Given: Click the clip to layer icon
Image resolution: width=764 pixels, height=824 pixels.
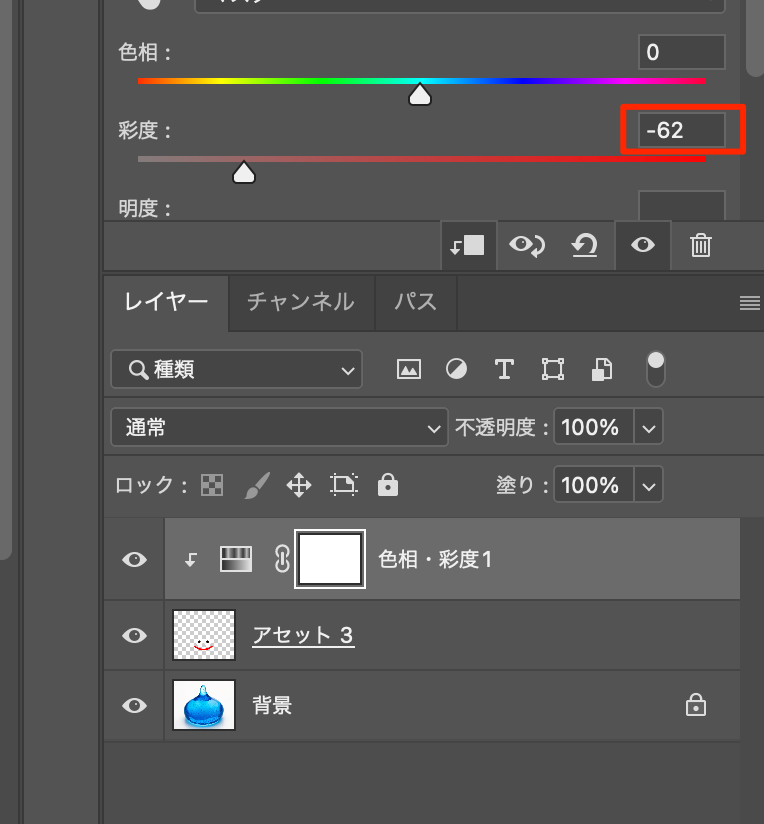Looking at the screenshot, I should click(x=468, y=245).
